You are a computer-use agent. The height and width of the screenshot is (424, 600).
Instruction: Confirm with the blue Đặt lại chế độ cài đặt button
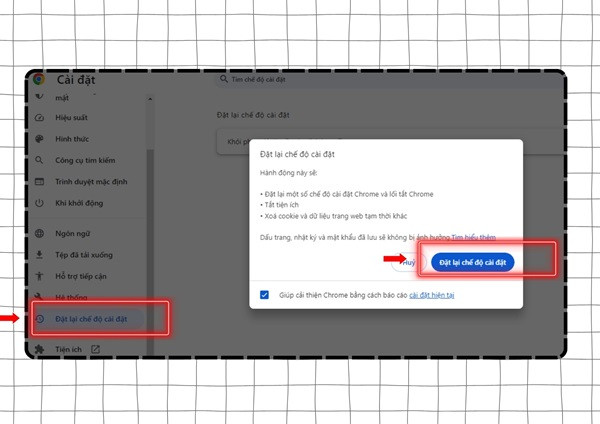click(x=473, y=263)
